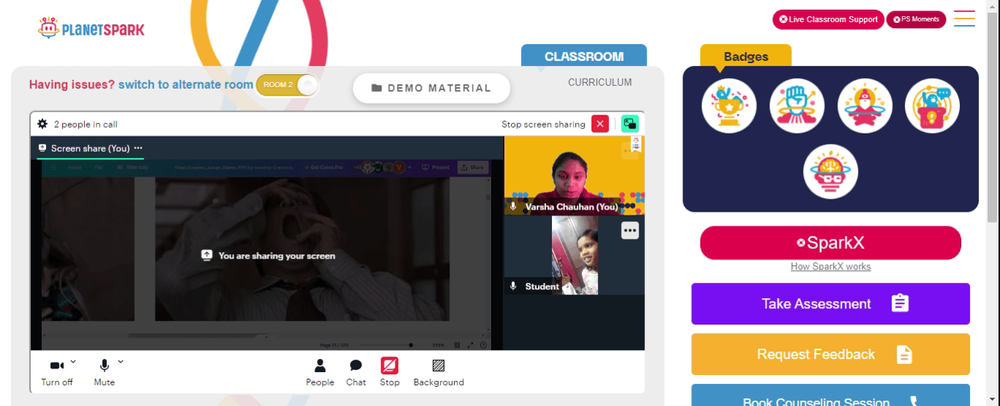This screenshot has width=1000, height=406.
Task: Turn off the camera
Action: tap(57, 372)
